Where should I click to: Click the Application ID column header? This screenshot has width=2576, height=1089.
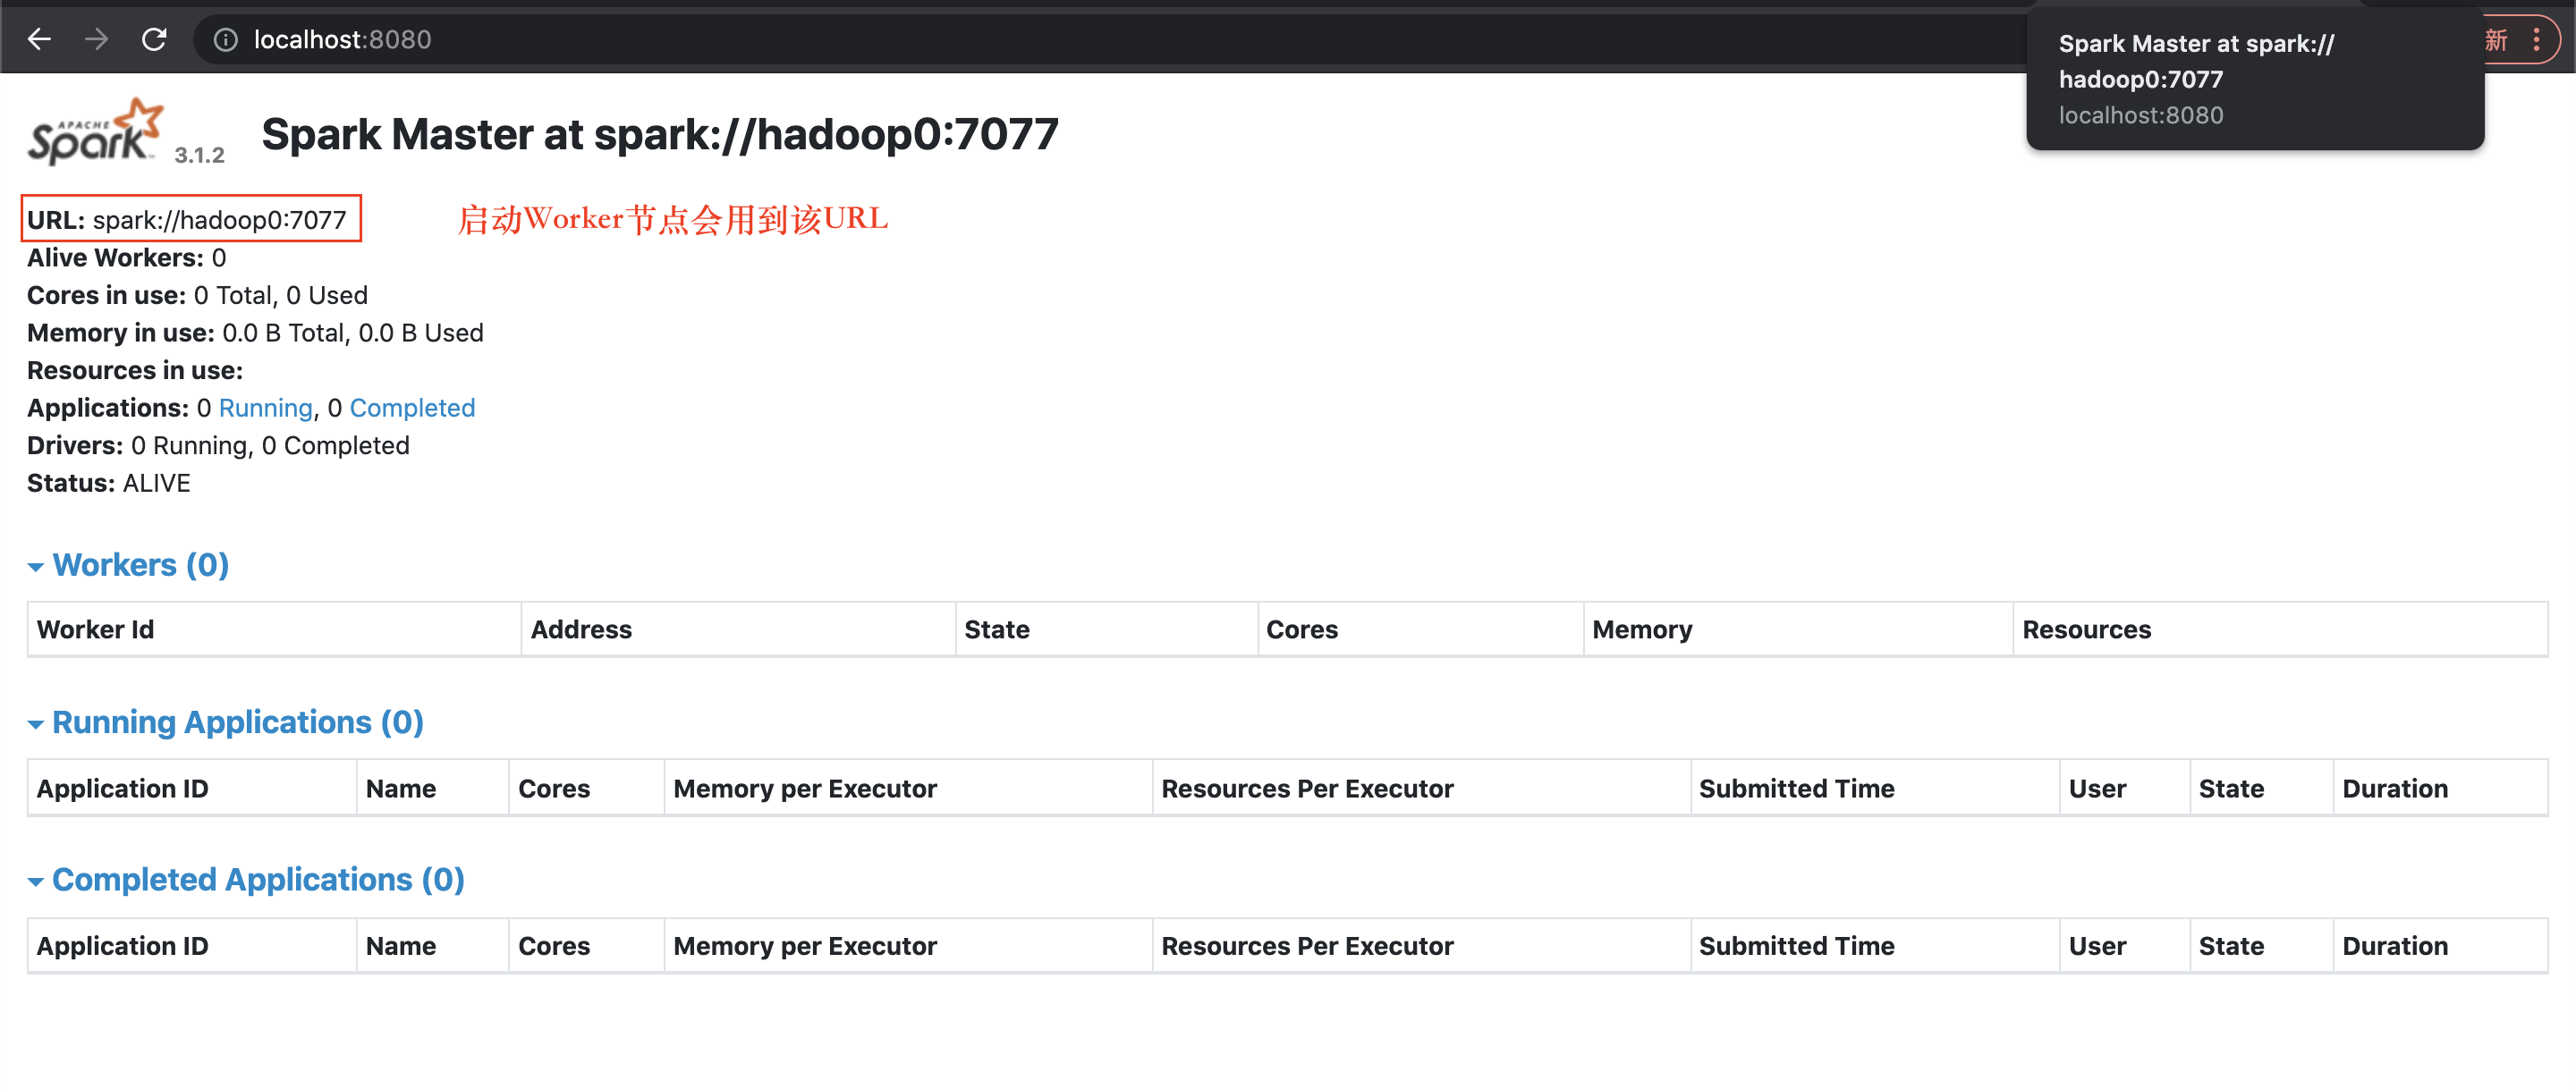[122, 787]
